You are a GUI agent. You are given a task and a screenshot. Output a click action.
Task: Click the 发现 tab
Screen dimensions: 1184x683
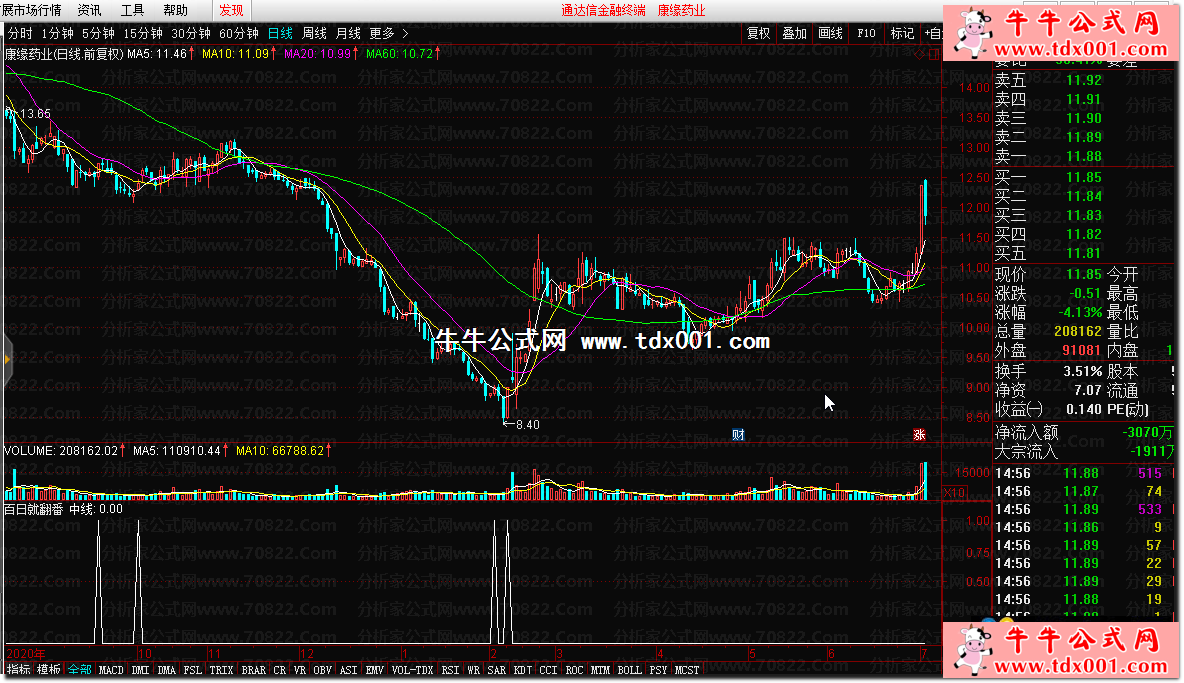(x=230, y=10)
